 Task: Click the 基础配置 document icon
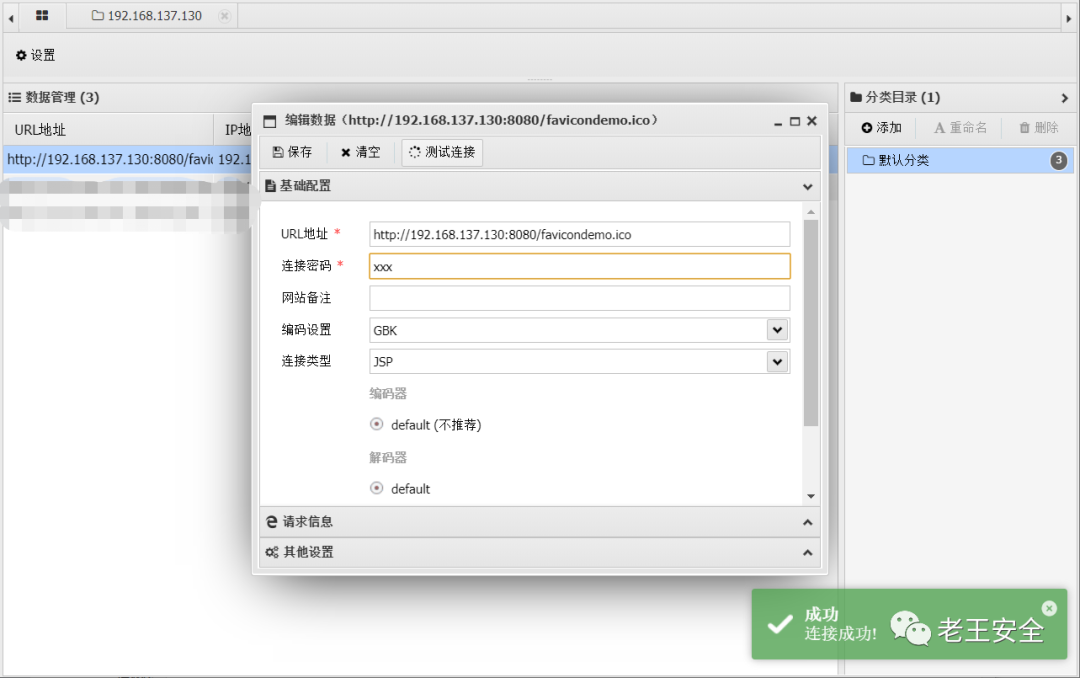271,186
